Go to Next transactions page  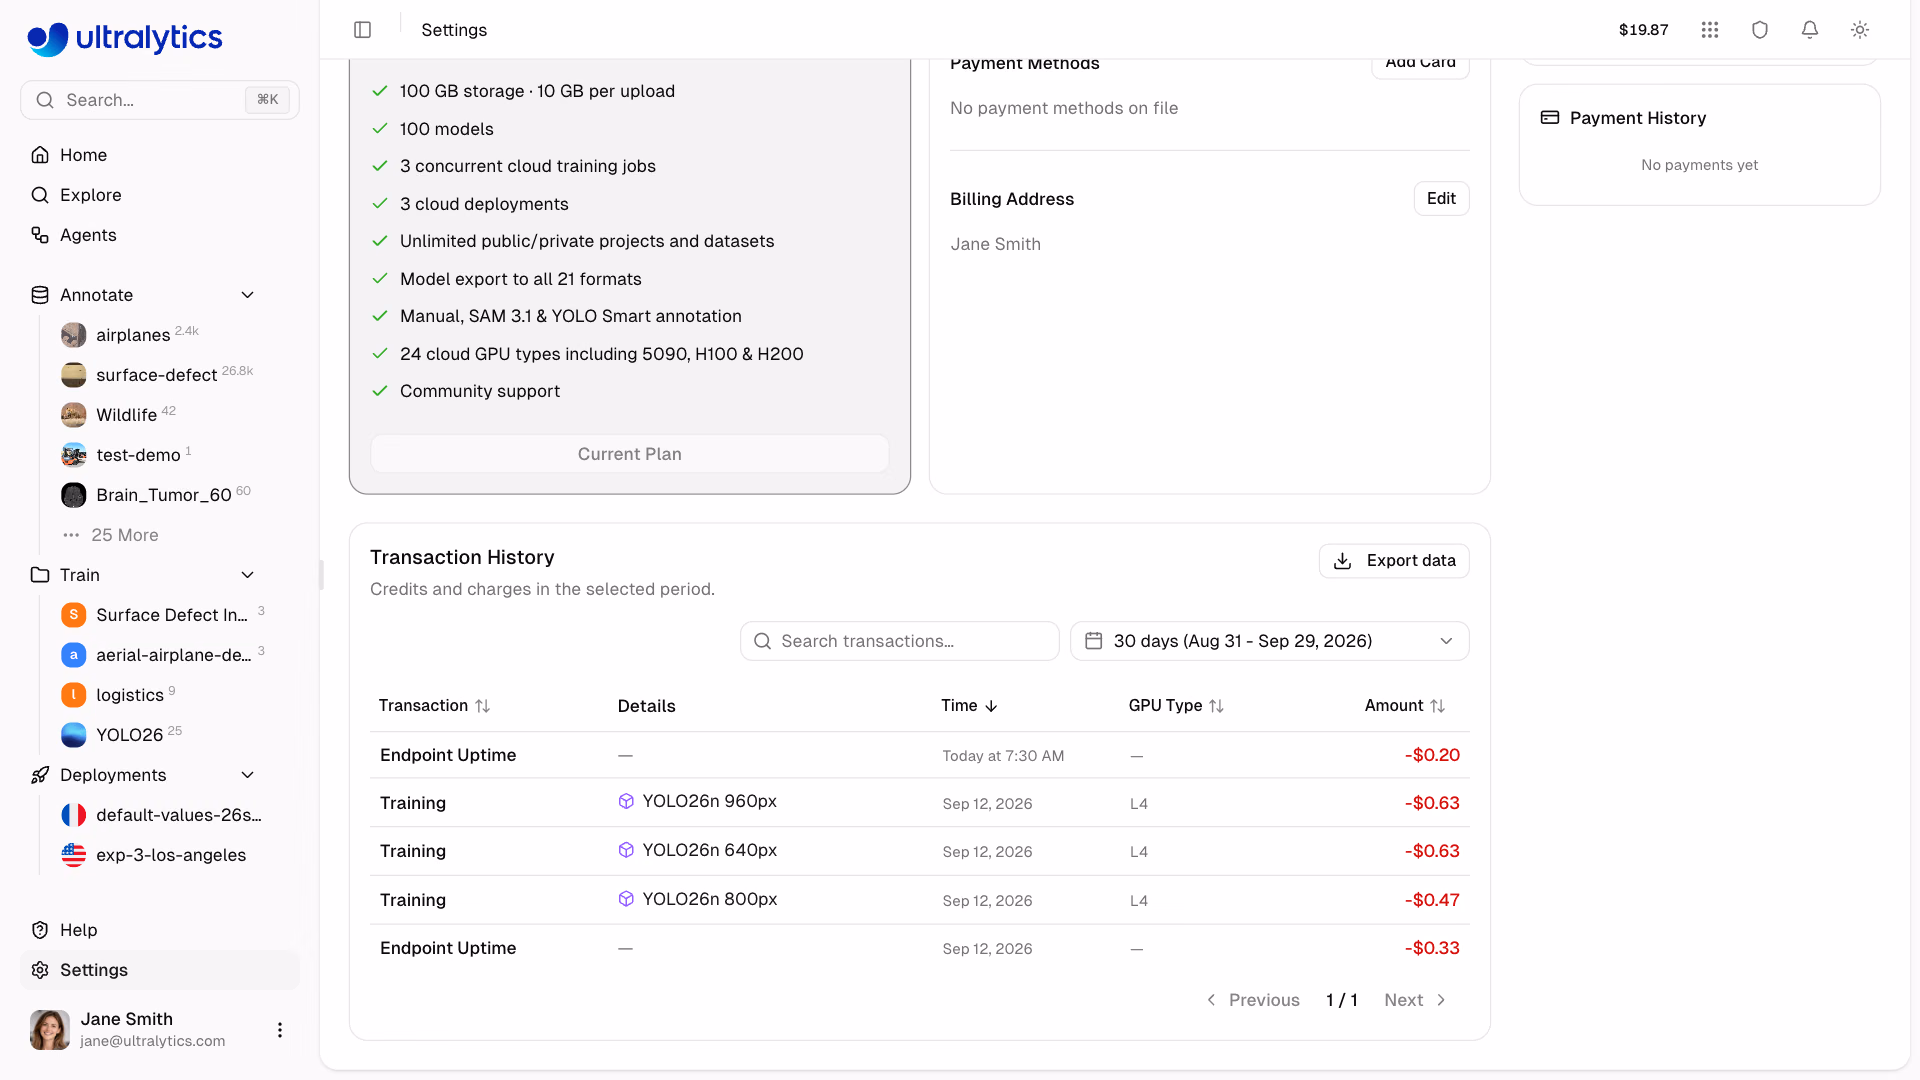coord(1415,1000)
